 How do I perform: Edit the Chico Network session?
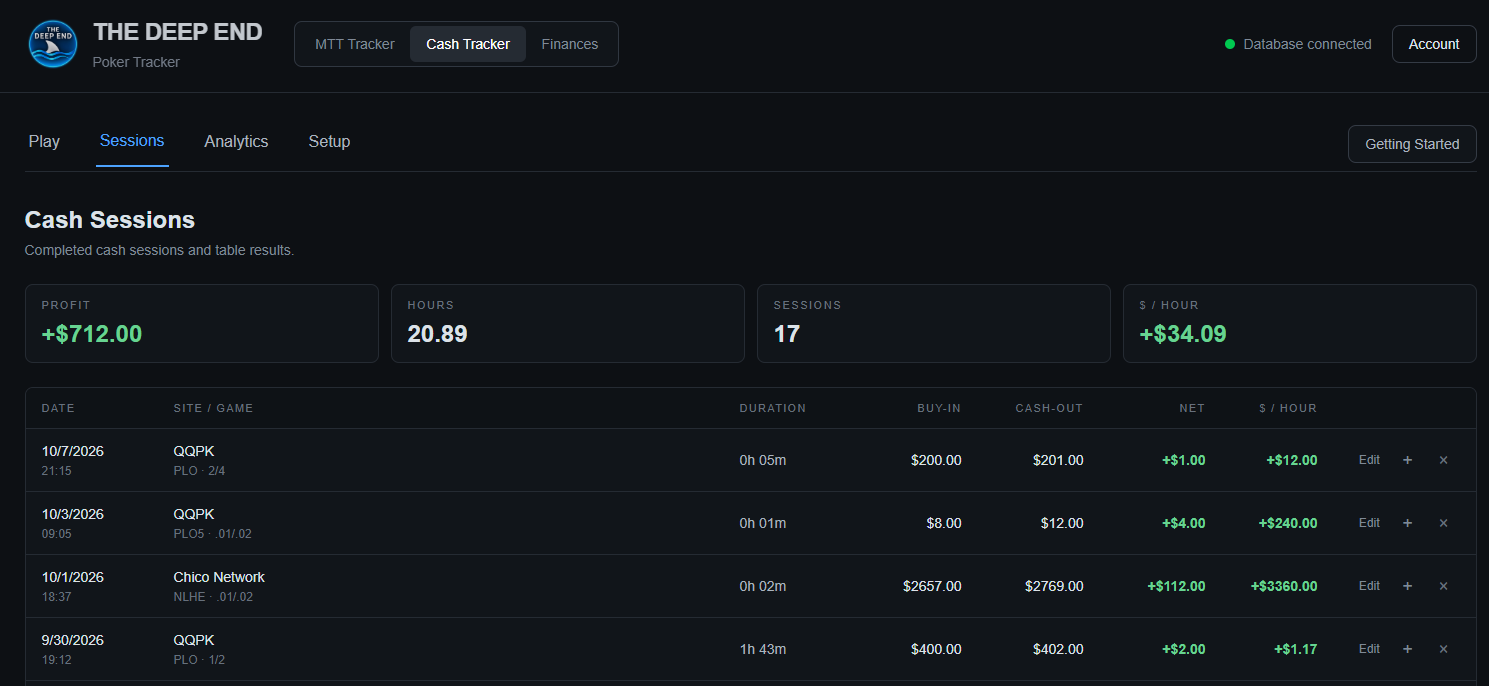(1369, 586)
